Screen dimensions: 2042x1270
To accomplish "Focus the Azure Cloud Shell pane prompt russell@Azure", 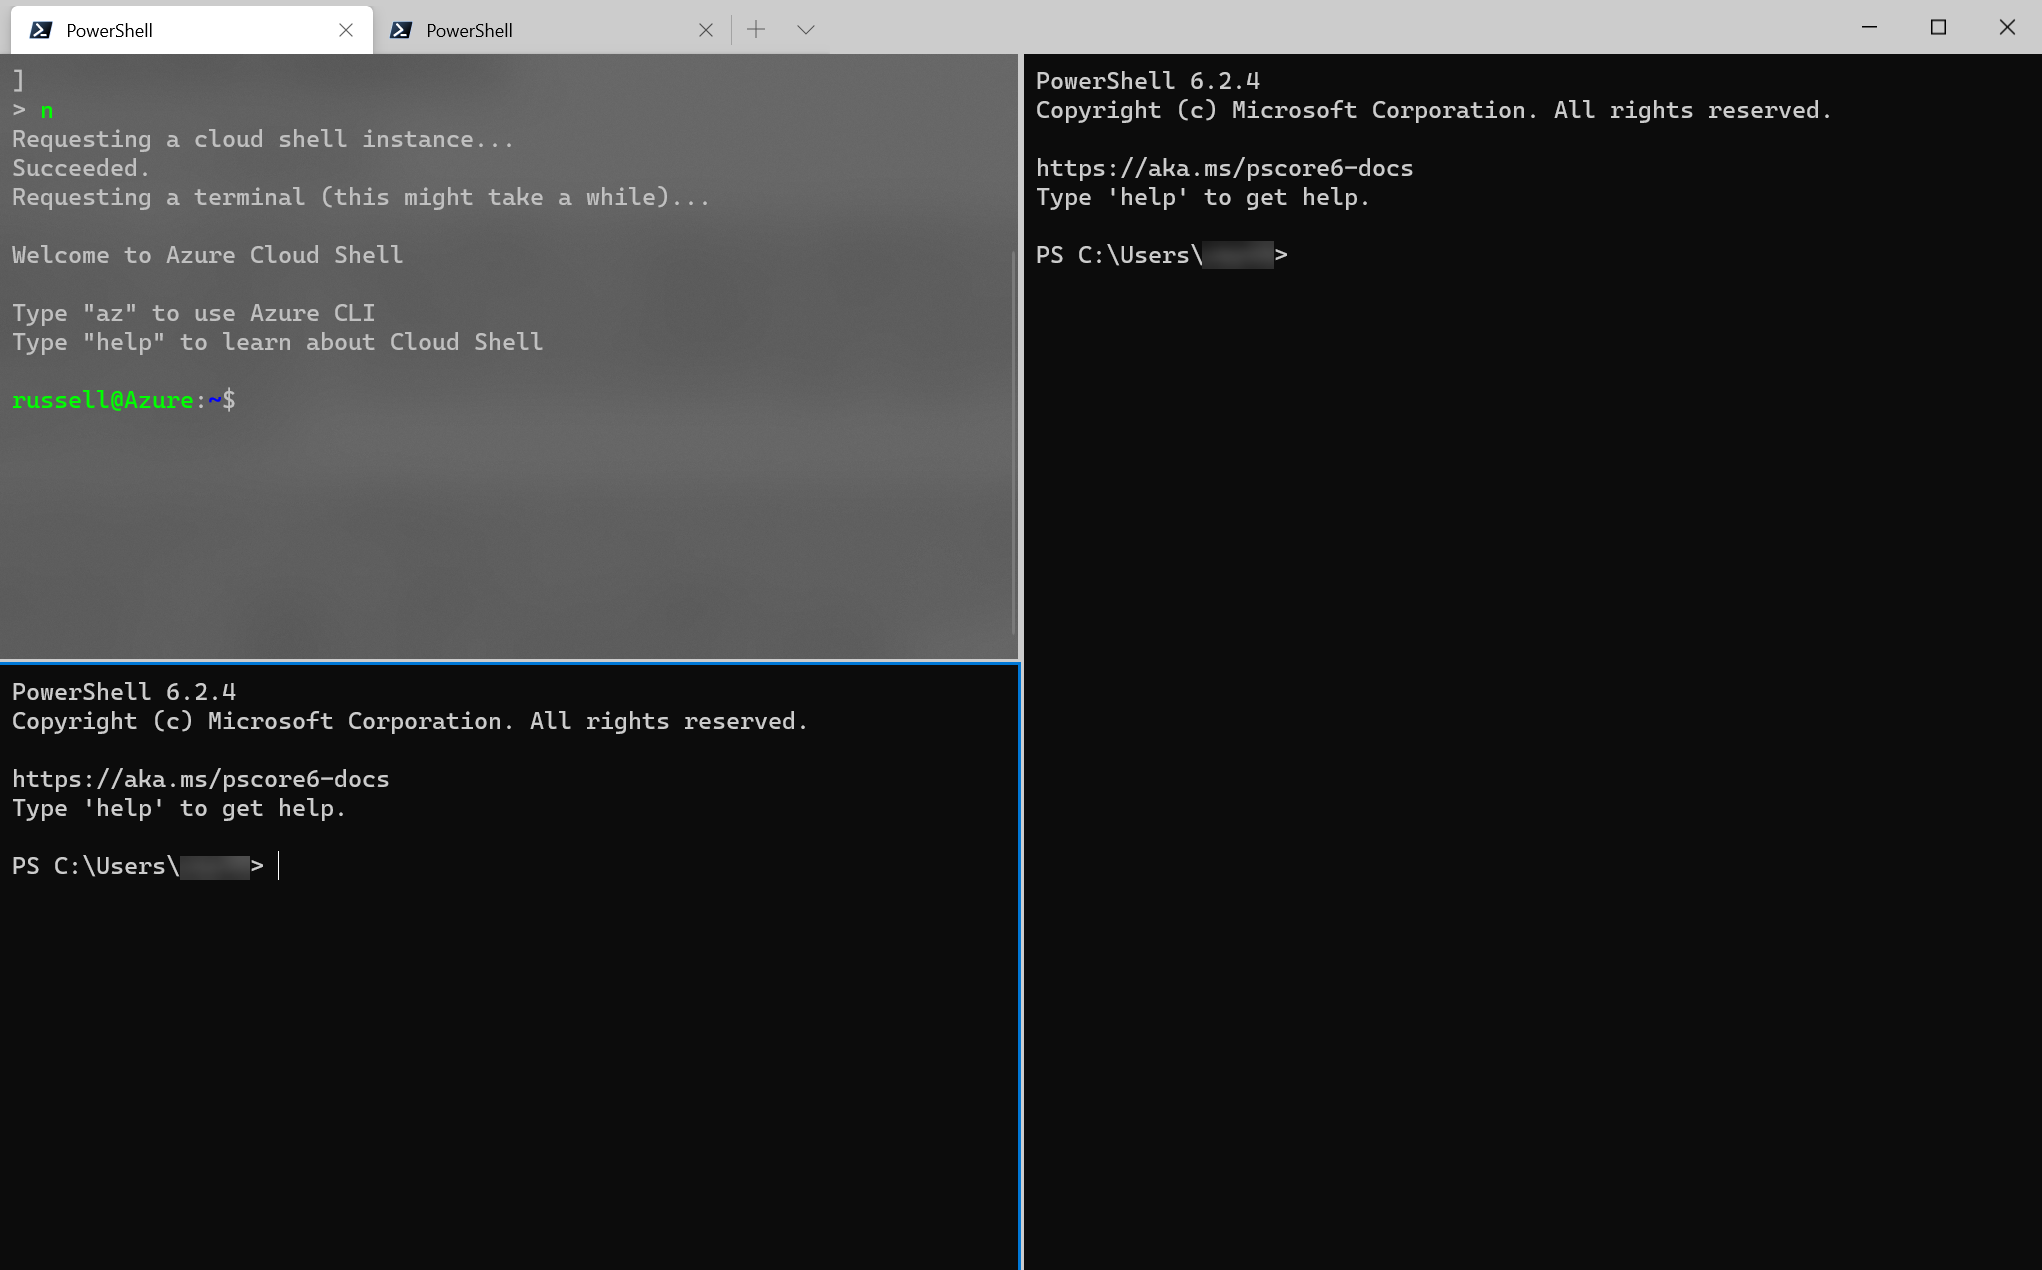I will pos(124,400).
